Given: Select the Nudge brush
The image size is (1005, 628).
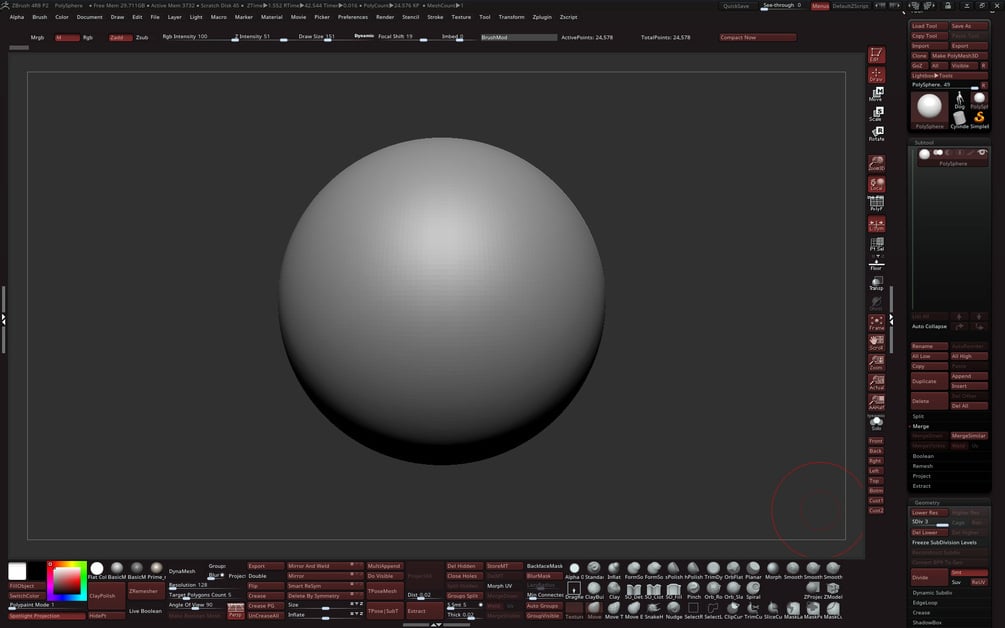Looking at the screenshot, I should click(x=674, y=610).
